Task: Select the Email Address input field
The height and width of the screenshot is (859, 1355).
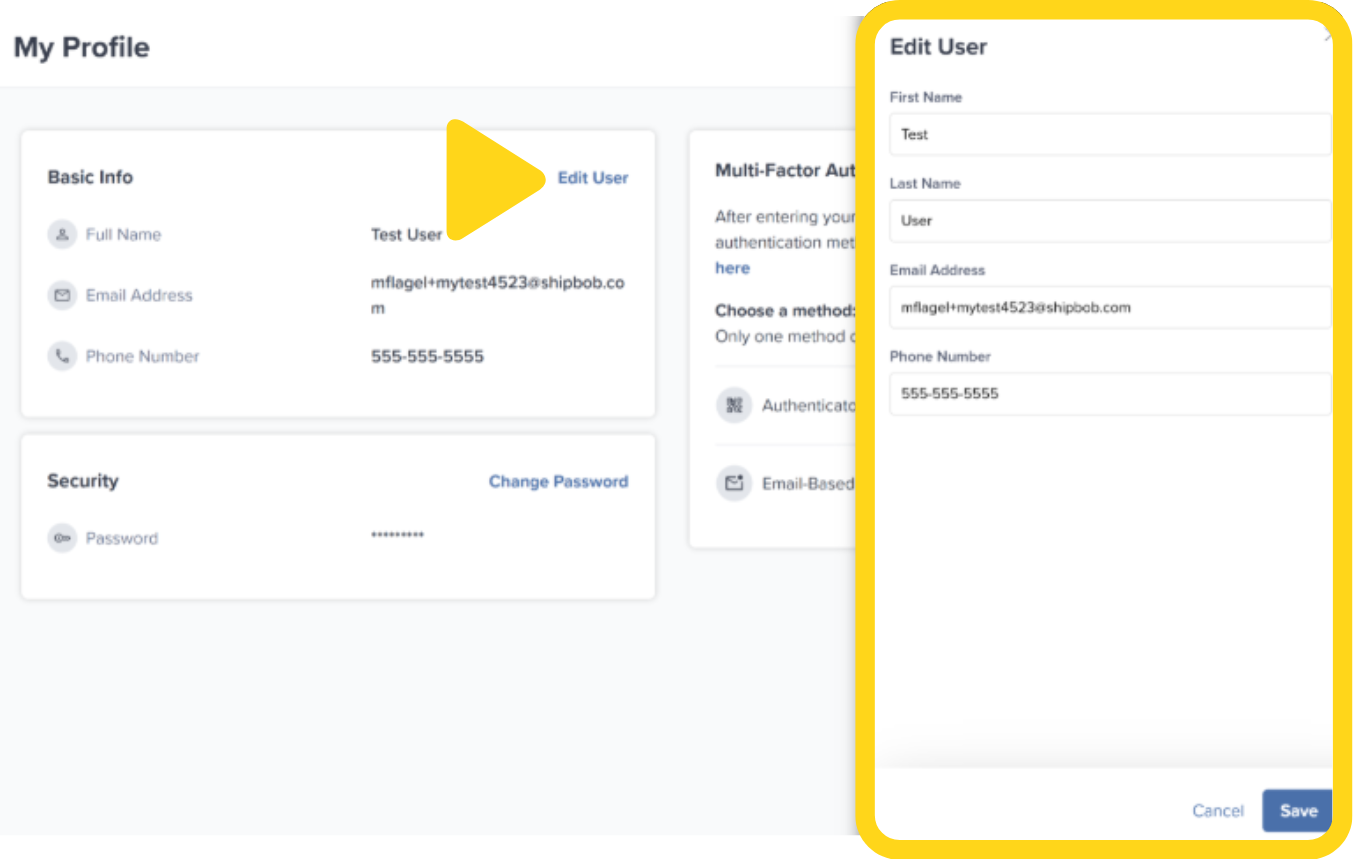Action: tap(1109, 307)
